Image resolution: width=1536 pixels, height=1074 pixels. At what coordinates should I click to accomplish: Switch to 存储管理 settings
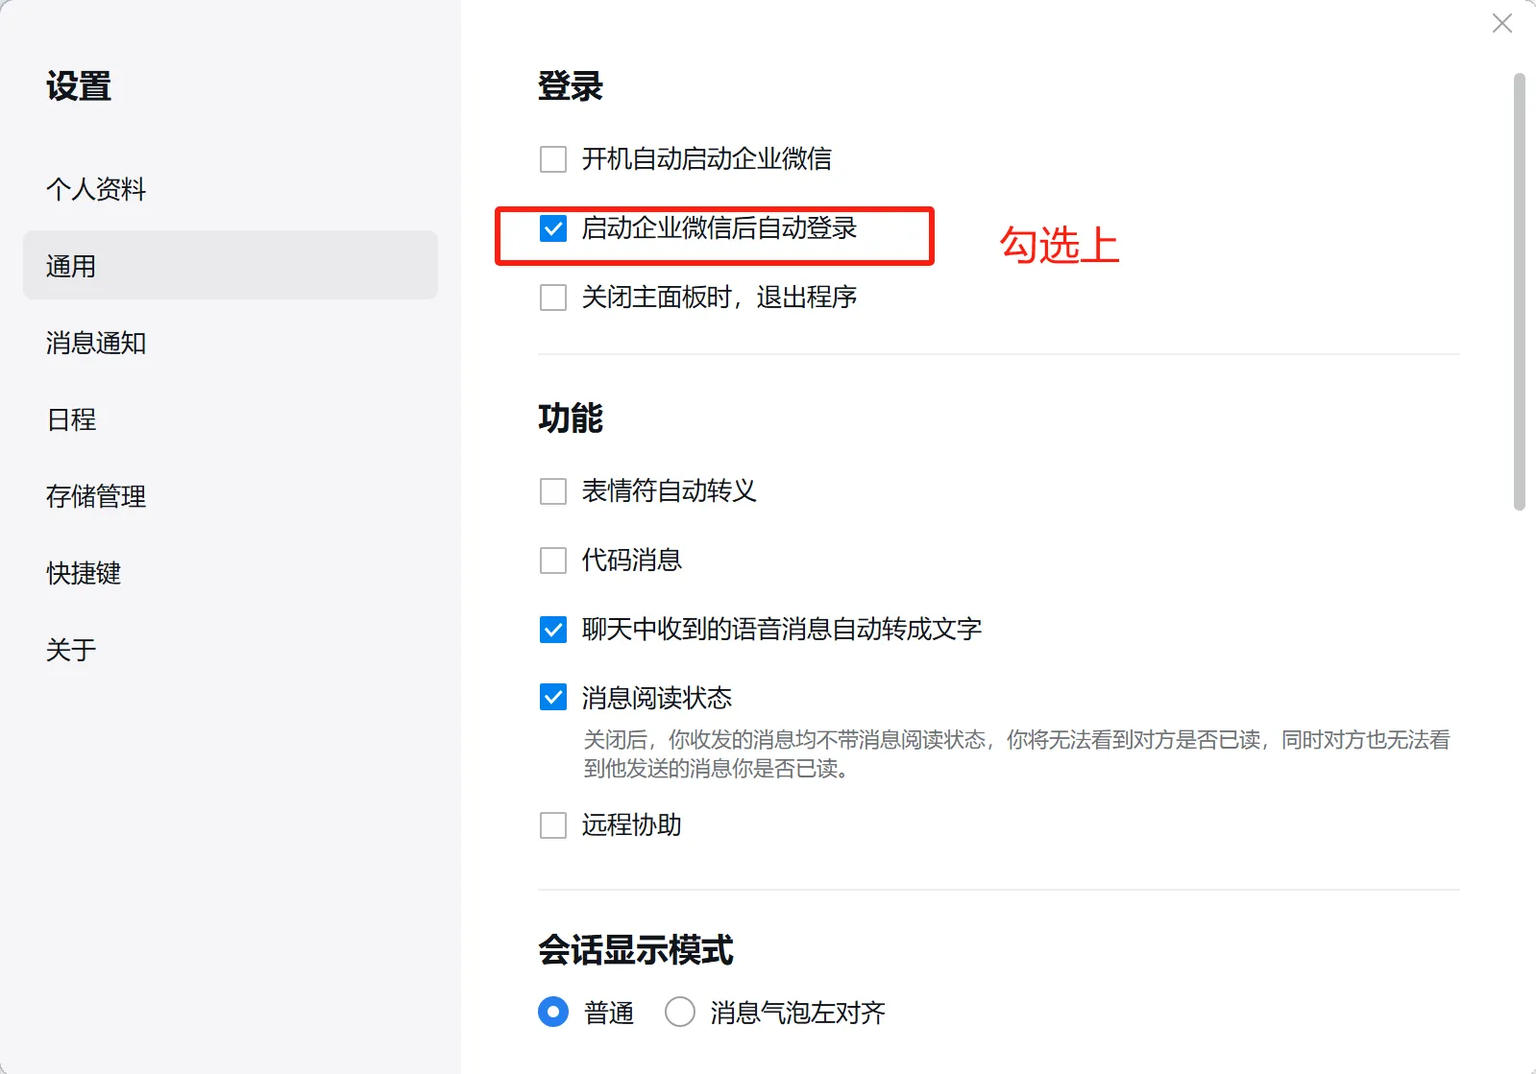pos(230,496)
